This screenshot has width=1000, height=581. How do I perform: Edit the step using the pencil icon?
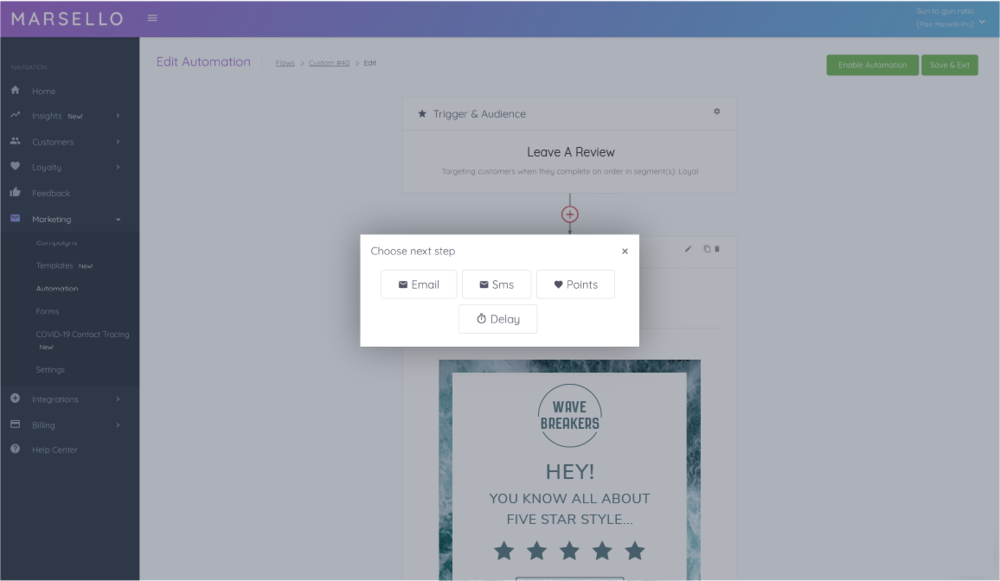coord(688,249)
